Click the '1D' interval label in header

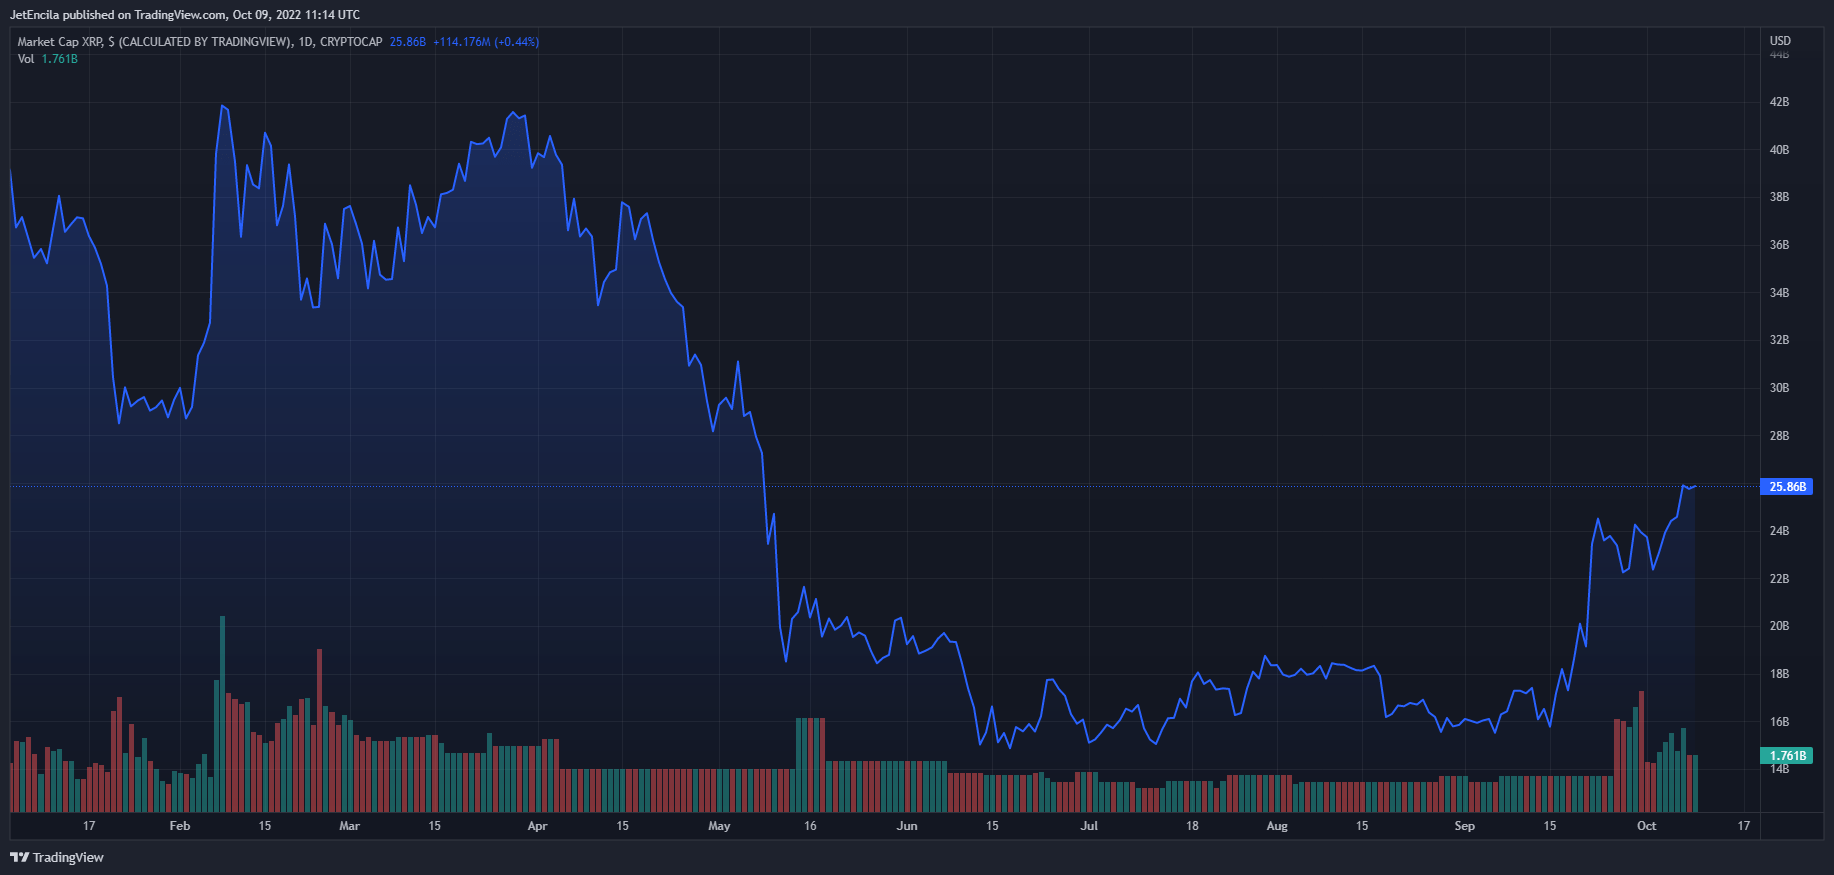click(x=305, y=42)
